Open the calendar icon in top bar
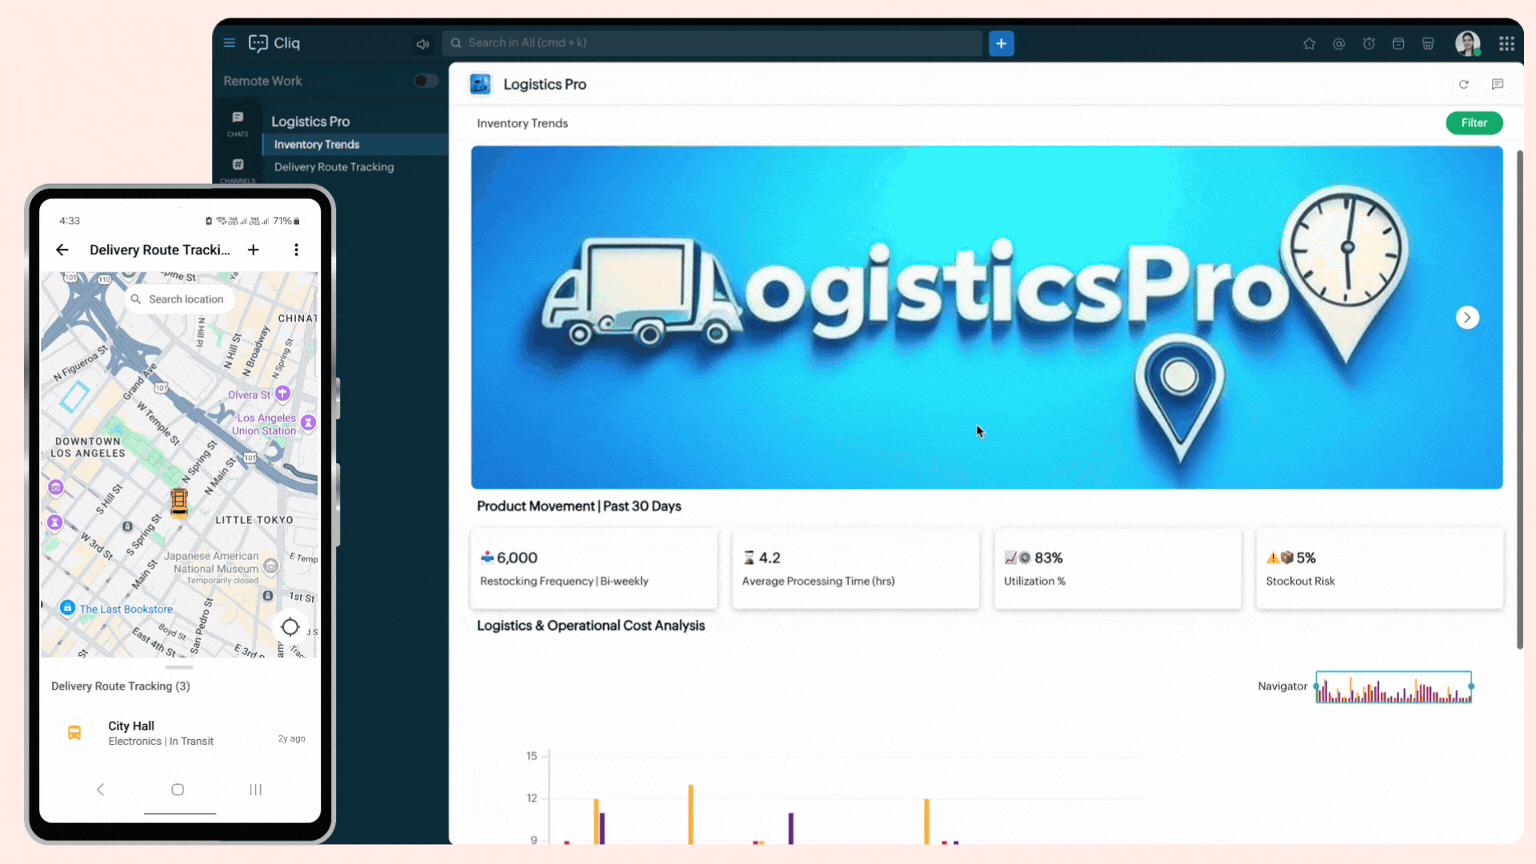The width and height of the screenshot is (1536, 864). point(1399,43)
